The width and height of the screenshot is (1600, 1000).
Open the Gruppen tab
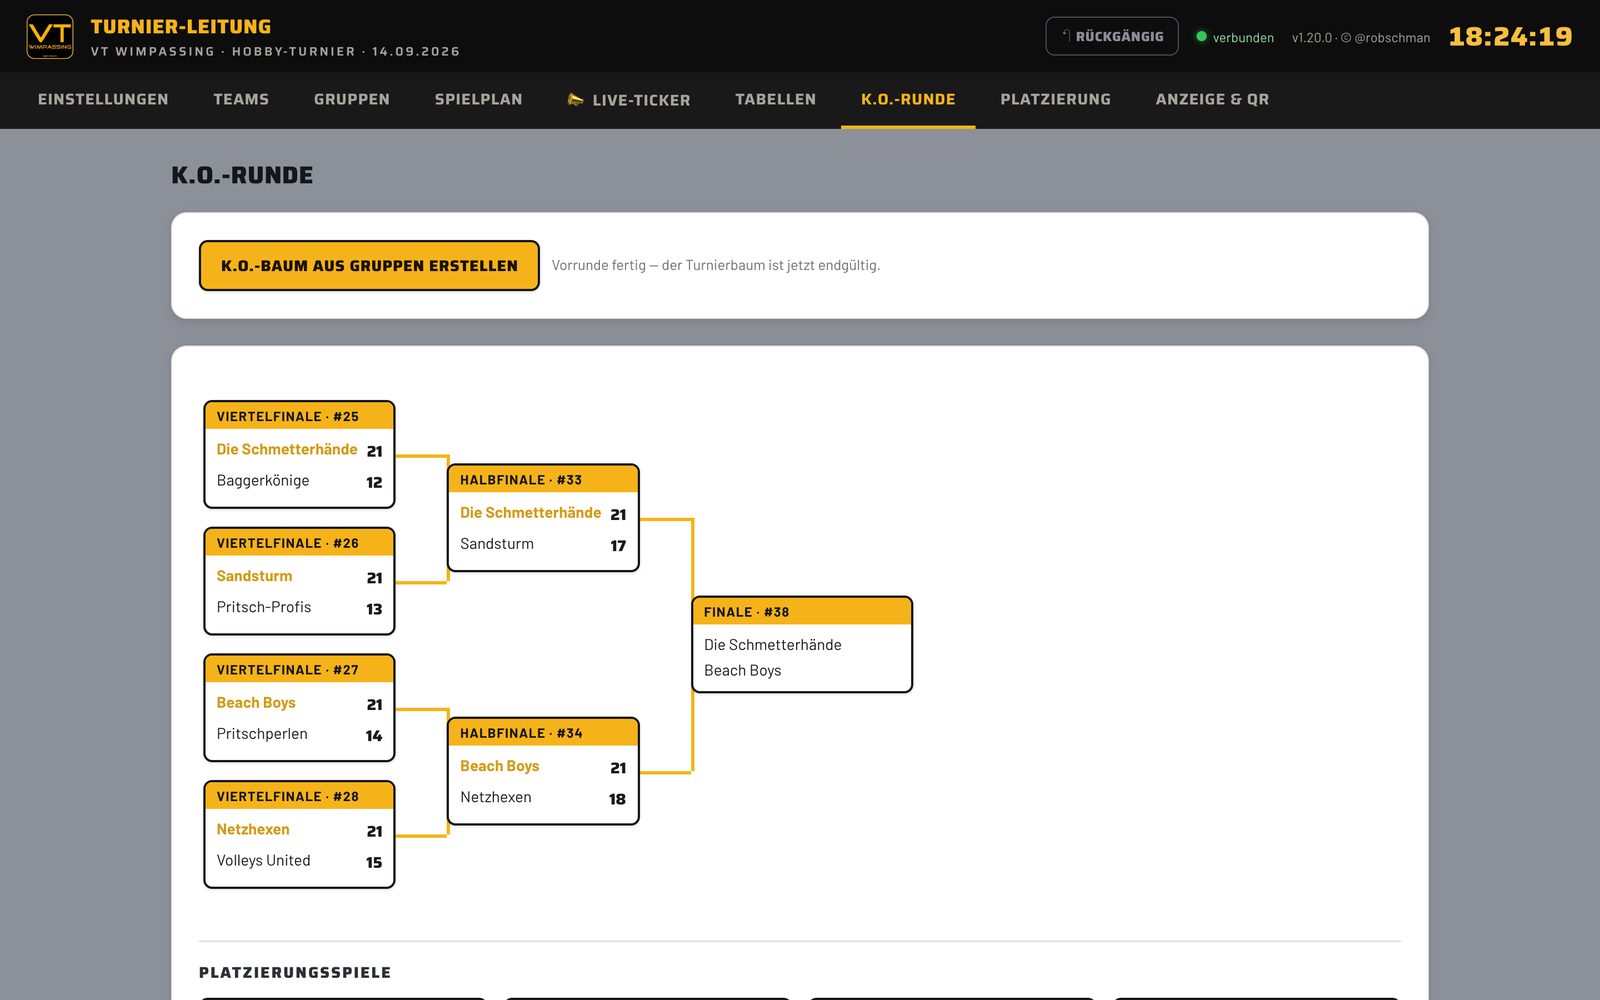tap(352, 99)
